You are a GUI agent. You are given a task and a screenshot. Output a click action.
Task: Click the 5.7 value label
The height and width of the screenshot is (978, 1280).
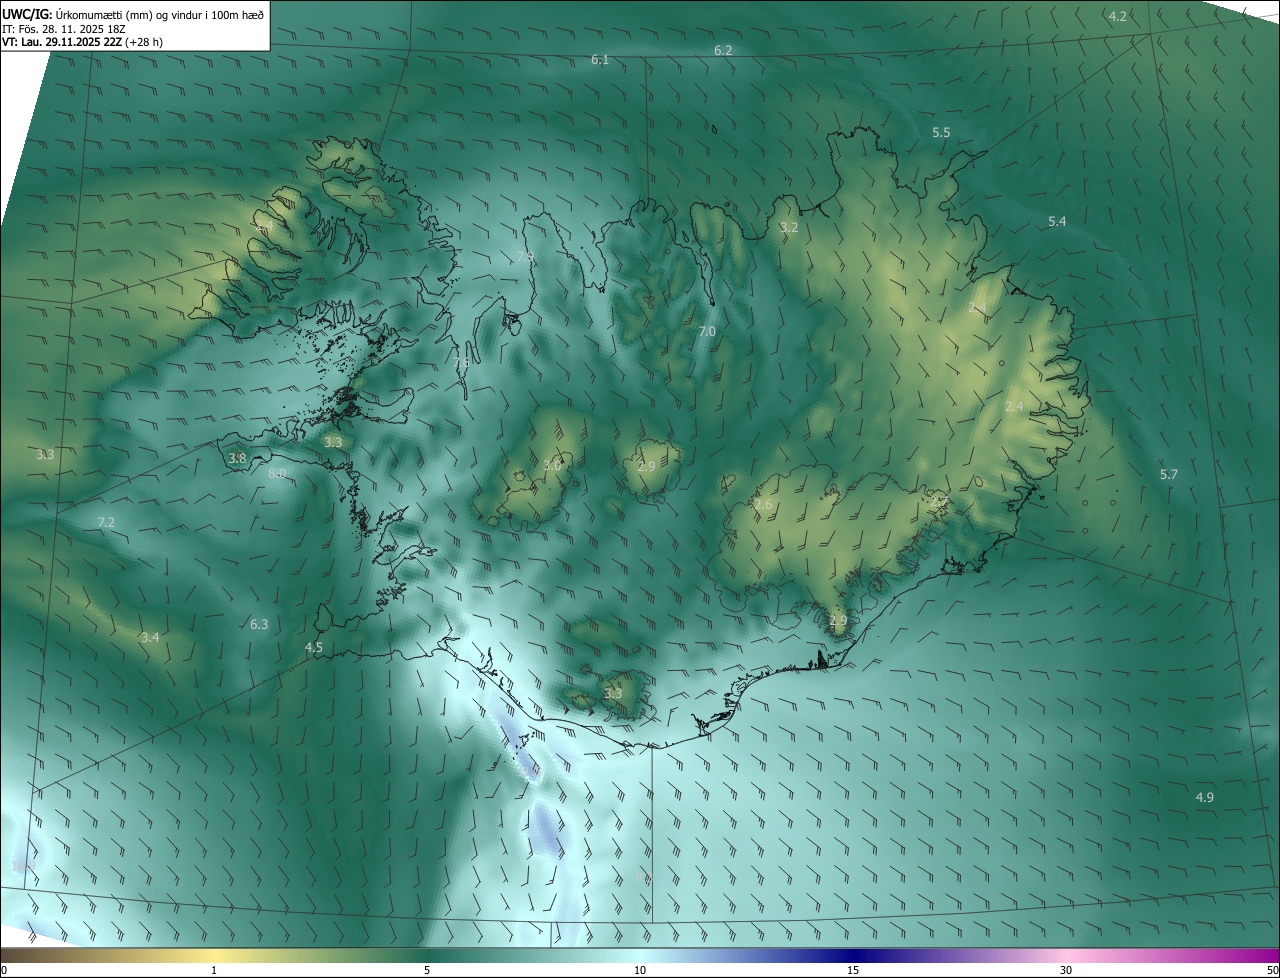(1169, 474)
